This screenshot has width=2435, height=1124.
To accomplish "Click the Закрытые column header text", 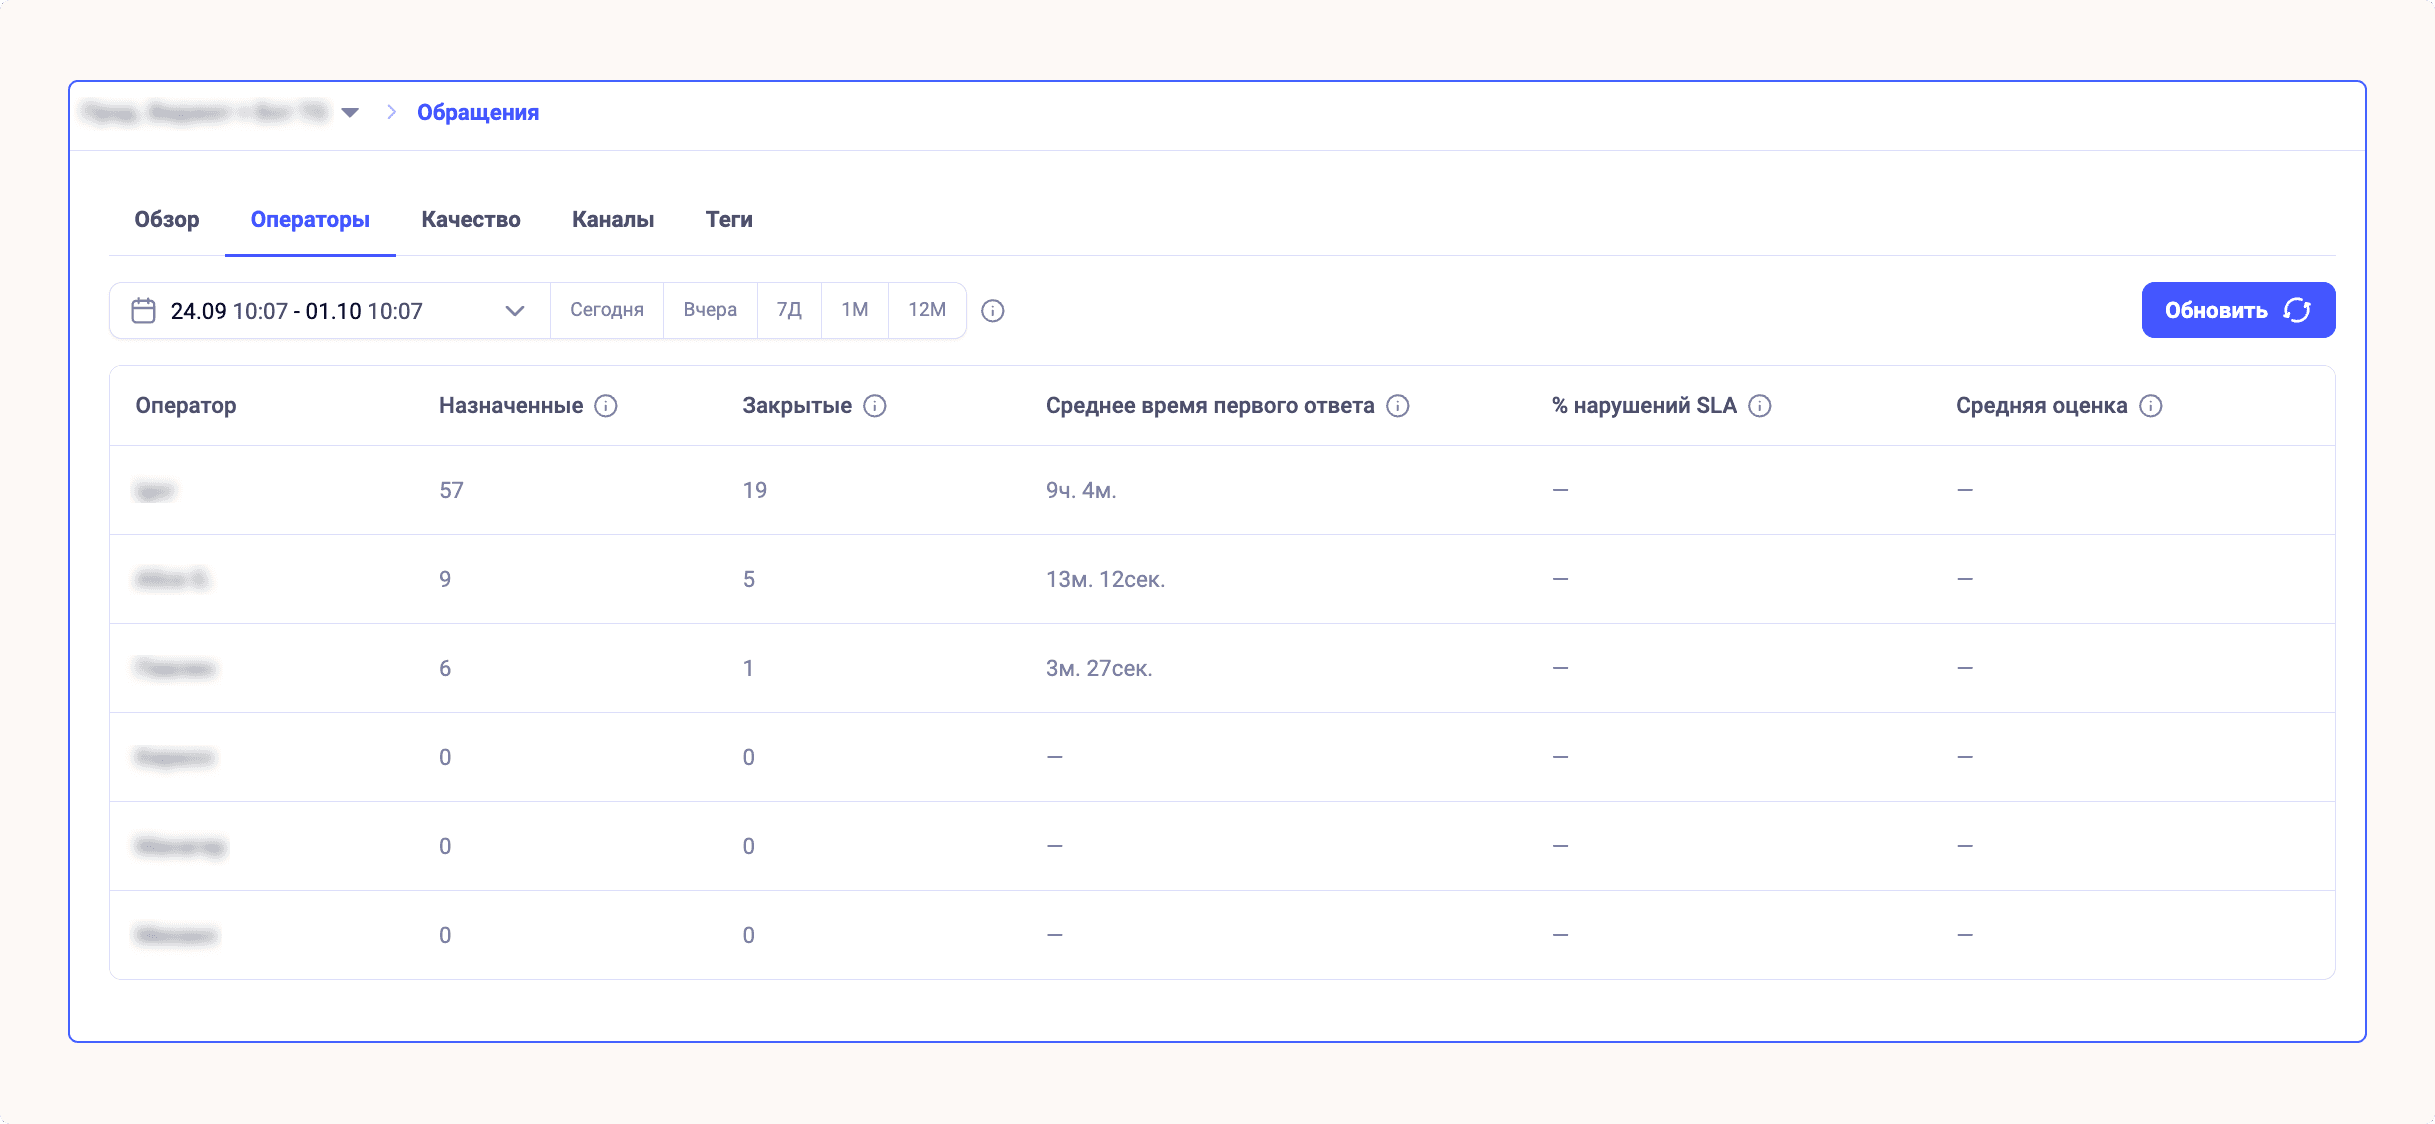I will coord(797,406).
